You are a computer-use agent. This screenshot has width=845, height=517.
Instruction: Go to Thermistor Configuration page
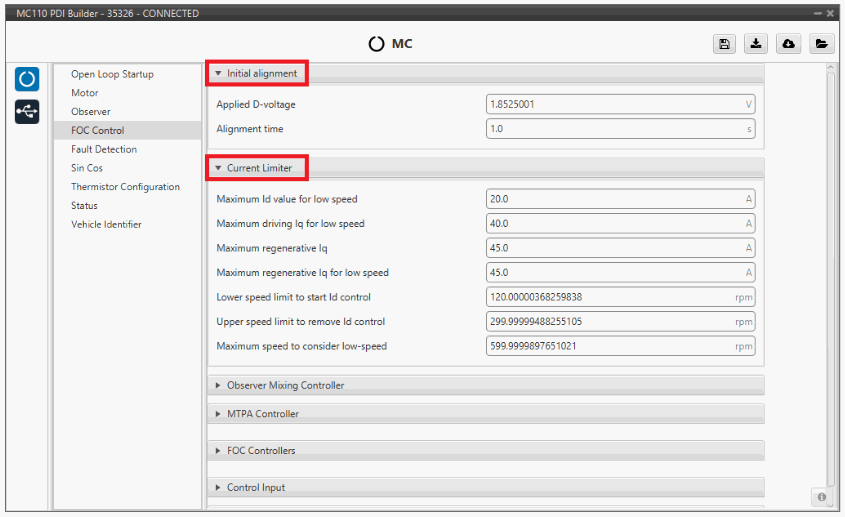[125, 187]
